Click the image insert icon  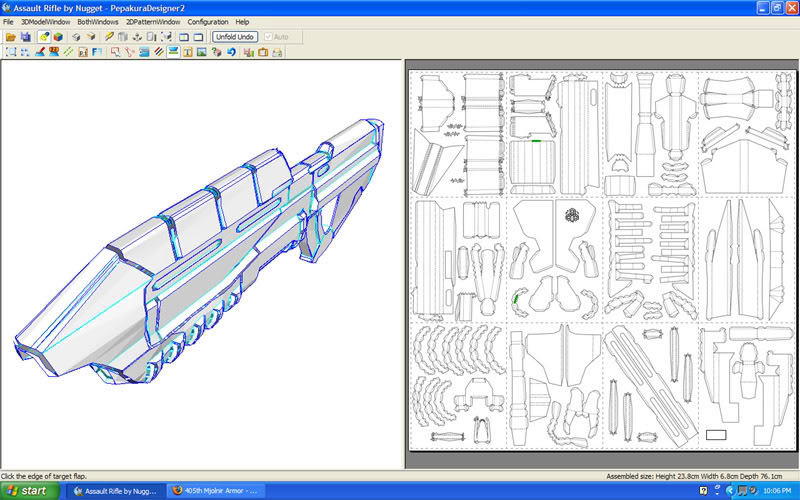(201, 52)
